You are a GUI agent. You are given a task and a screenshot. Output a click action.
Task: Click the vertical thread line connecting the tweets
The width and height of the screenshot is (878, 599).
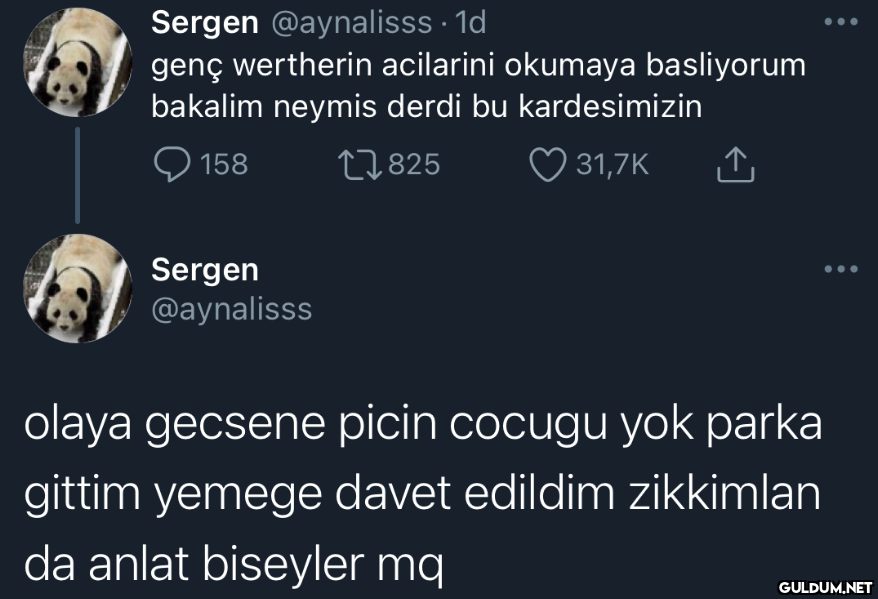point(77,175)
